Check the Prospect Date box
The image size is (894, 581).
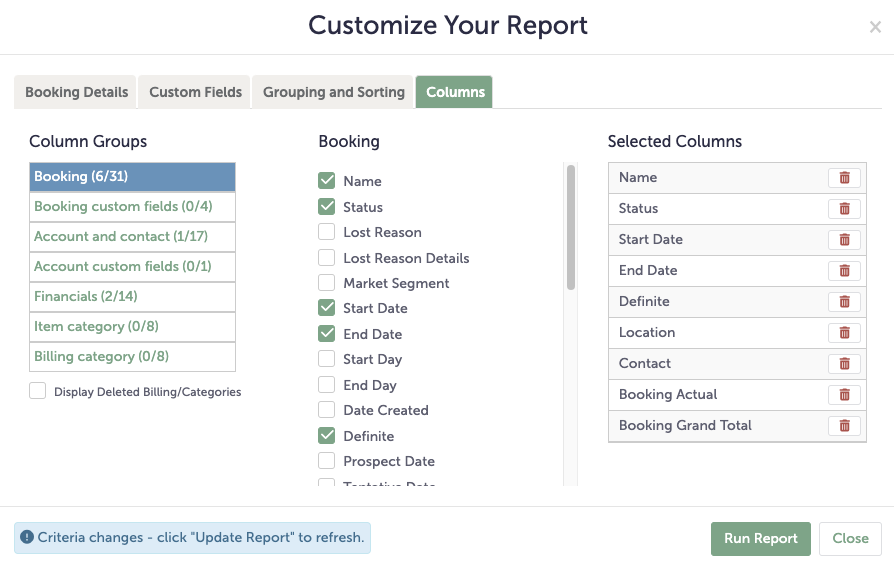(326, 461)
